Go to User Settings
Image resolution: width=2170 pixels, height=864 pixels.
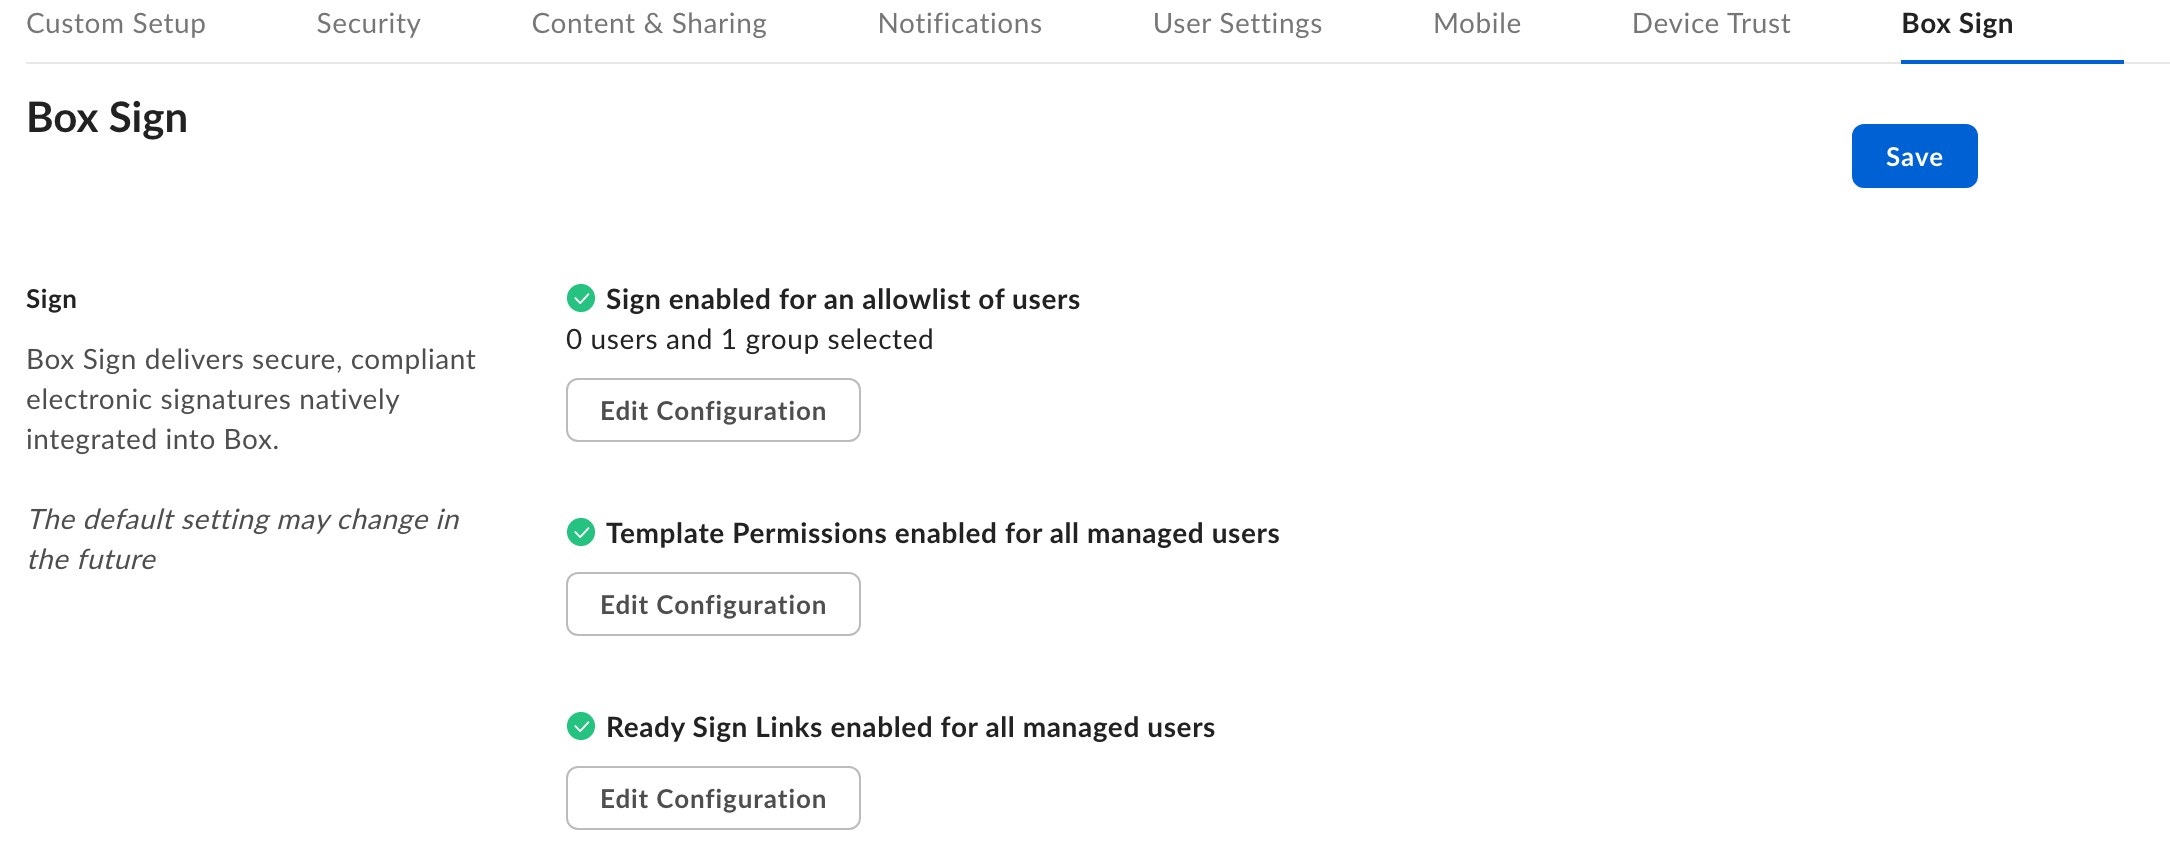(1237, 23)
